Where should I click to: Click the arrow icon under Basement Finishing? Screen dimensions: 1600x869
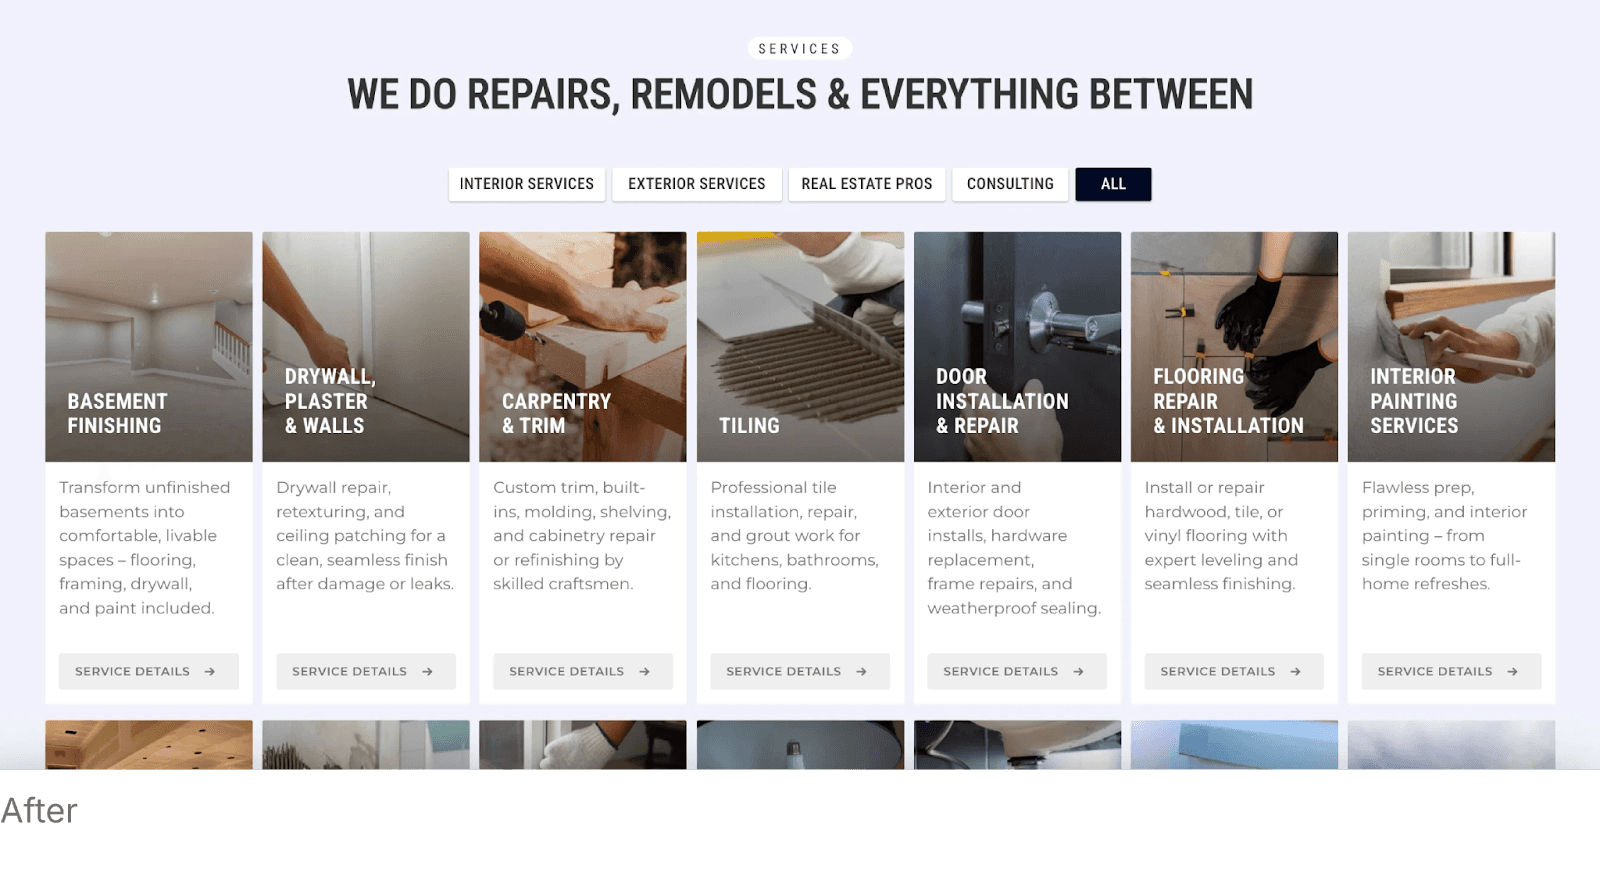(210, 672)
